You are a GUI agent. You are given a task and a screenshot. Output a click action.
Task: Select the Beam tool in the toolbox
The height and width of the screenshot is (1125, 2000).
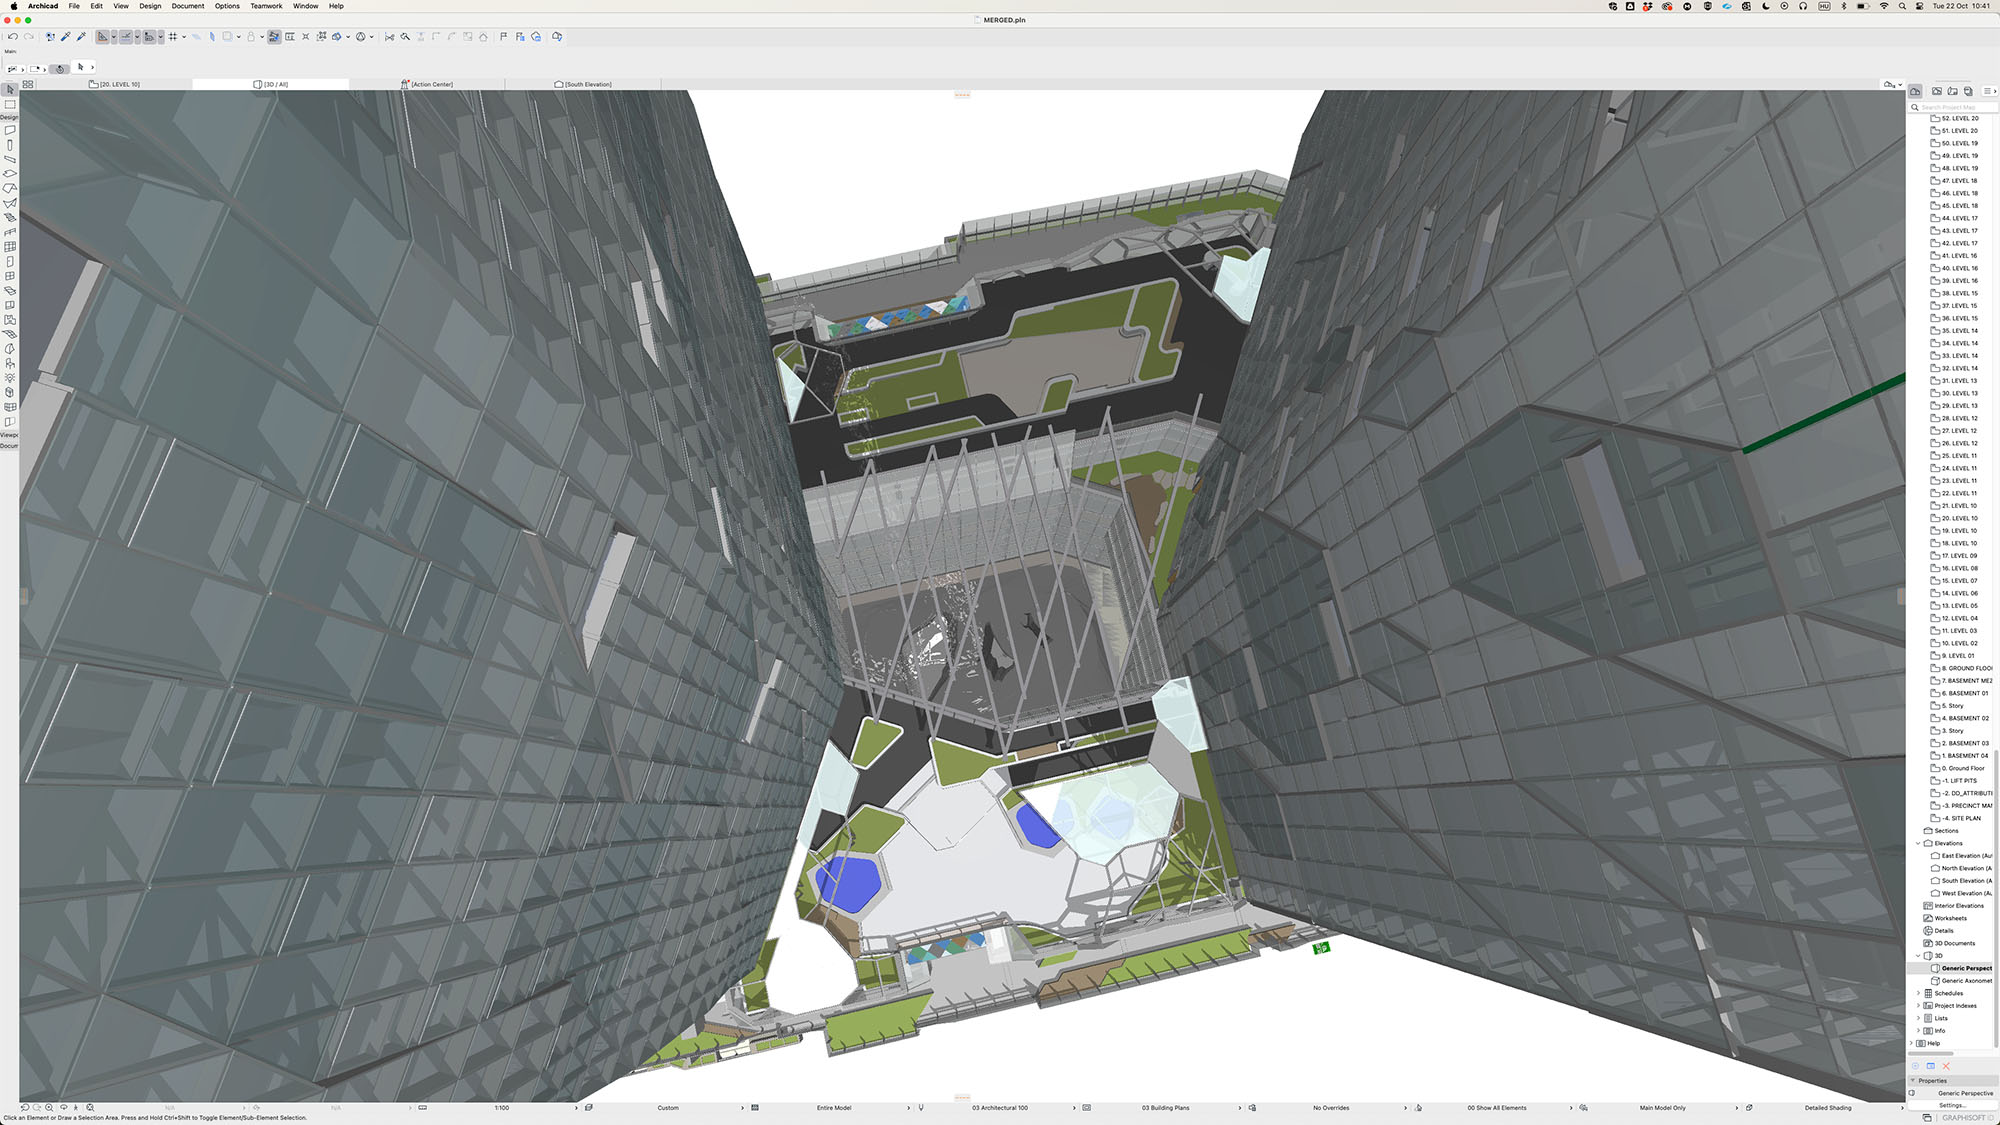10,159
